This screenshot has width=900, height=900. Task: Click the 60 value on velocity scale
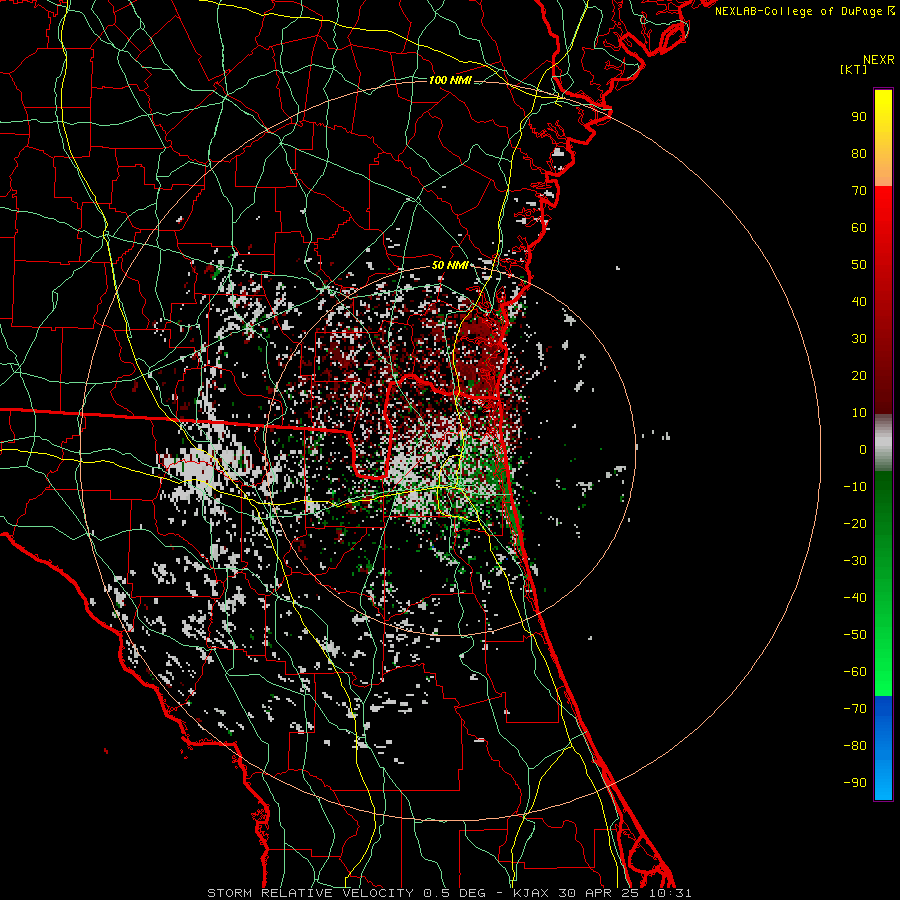[859, 228]
